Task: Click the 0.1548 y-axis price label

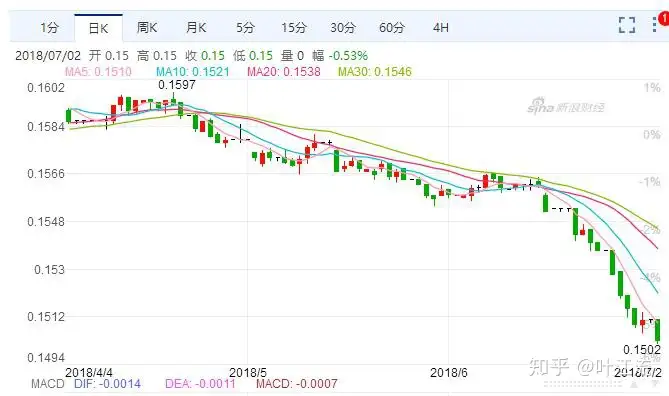Action: (46, 222)
